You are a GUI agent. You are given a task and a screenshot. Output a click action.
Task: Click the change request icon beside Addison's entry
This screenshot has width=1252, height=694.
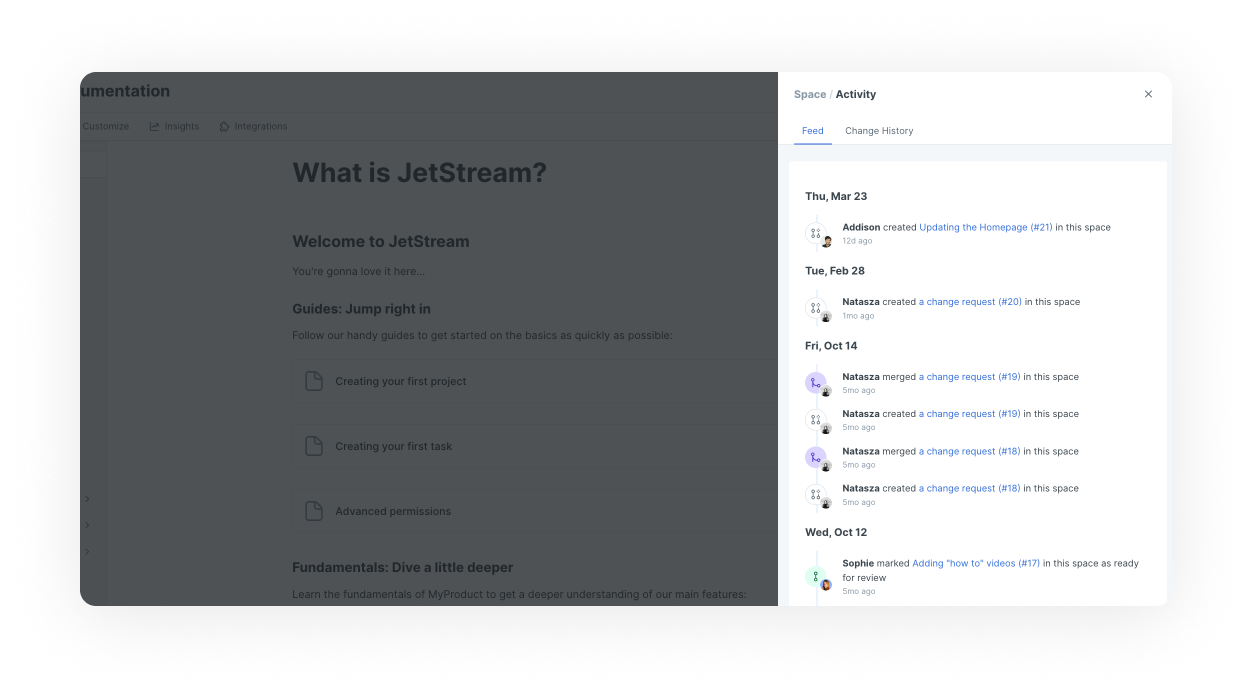[816, 233]
